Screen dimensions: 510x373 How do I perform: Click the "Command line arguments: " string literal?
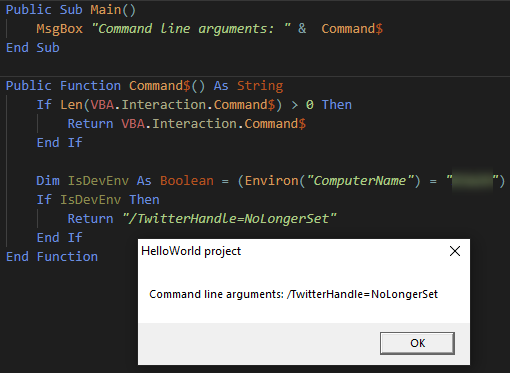(191, 29)
